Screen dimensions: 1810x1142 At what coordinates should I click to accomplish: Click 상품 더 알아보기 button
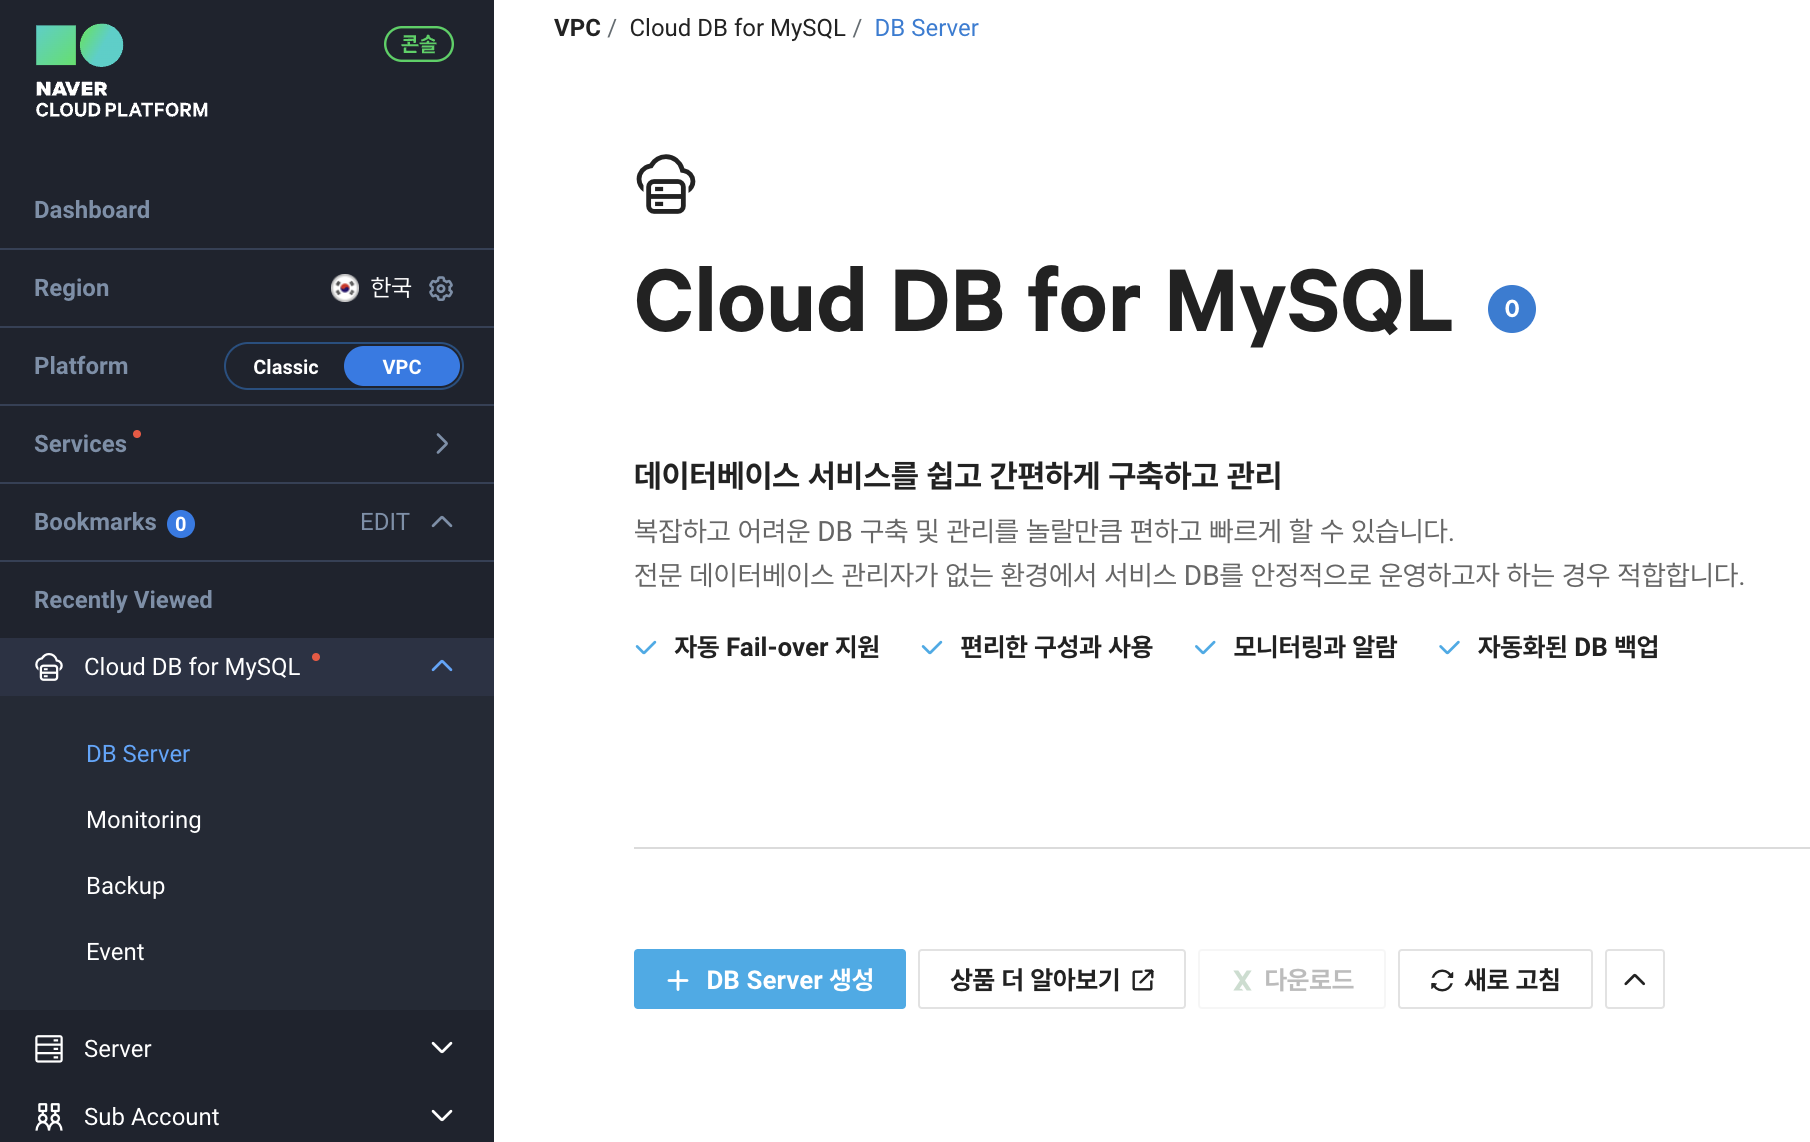(x=1052, y=979)
